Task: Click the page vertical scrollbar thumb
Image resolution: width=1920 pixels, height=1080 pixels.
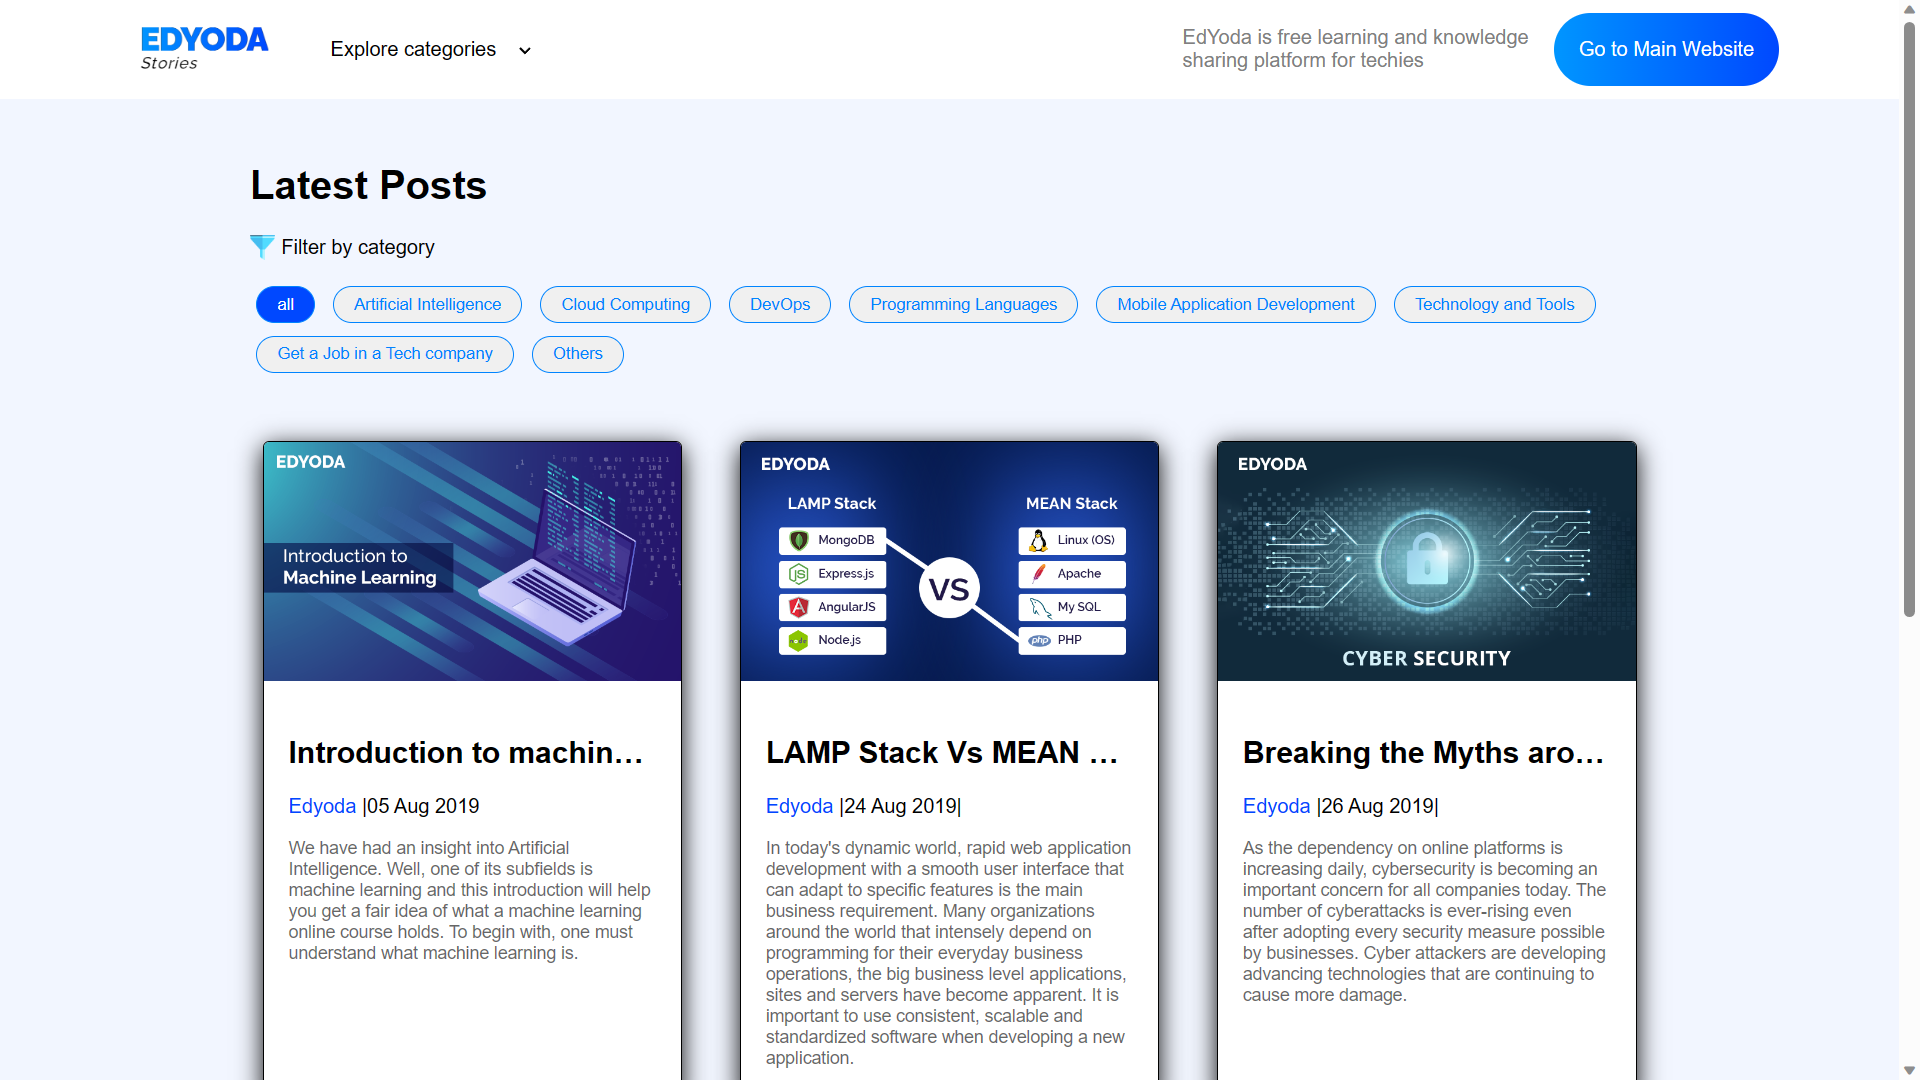Action: pyautogui.click(x=1909, y=320)
